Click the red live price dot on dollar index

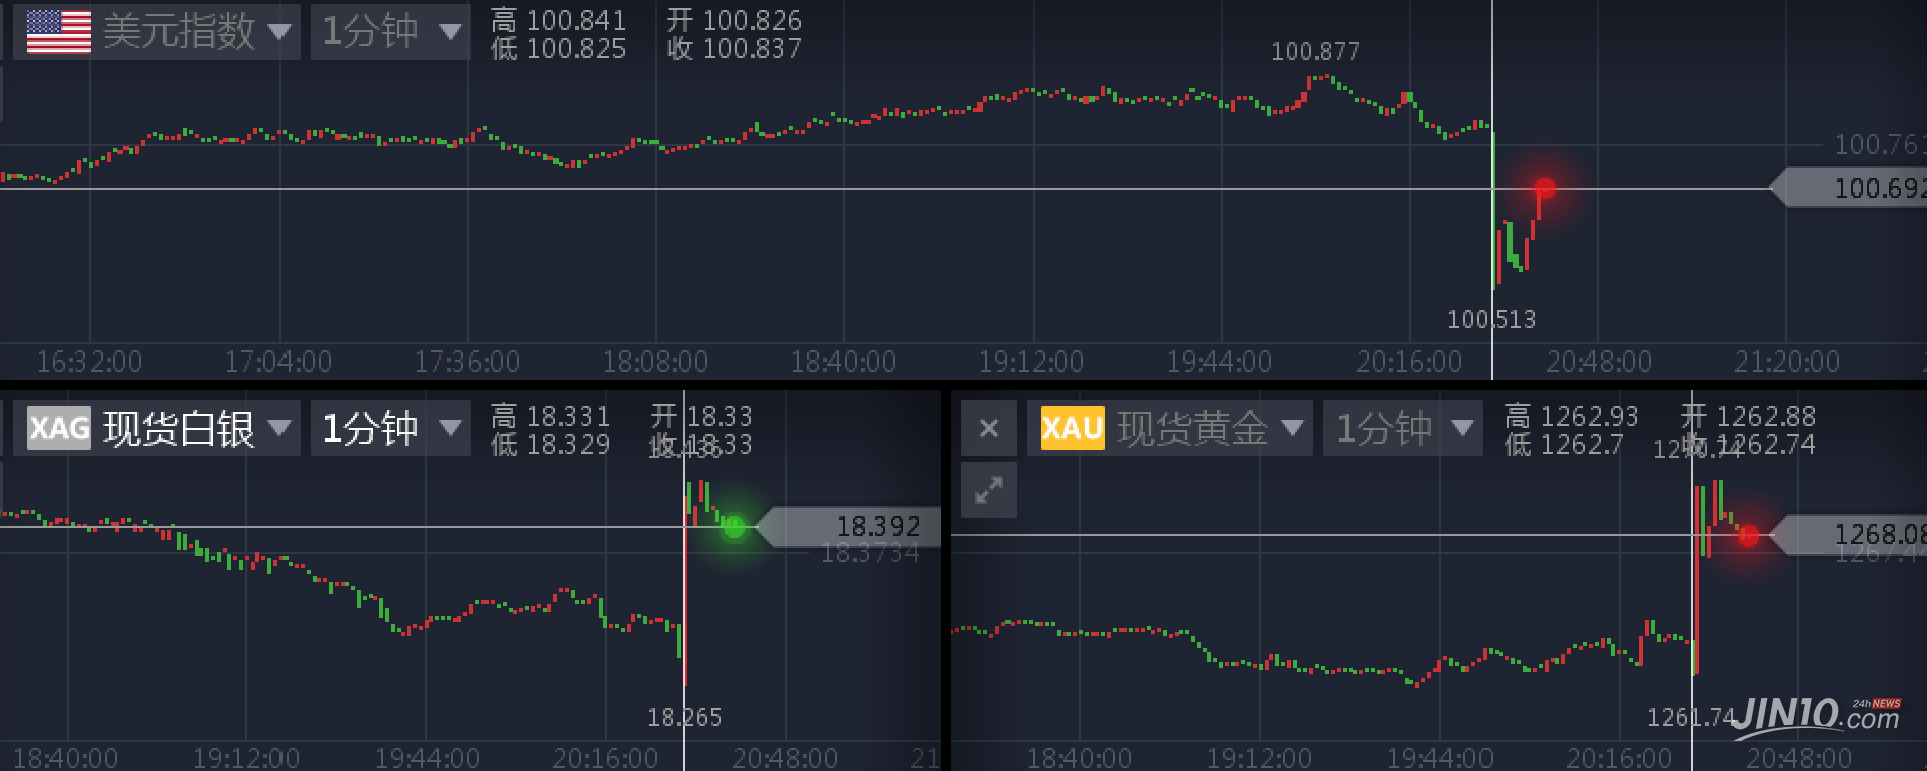coord(1545,188)
